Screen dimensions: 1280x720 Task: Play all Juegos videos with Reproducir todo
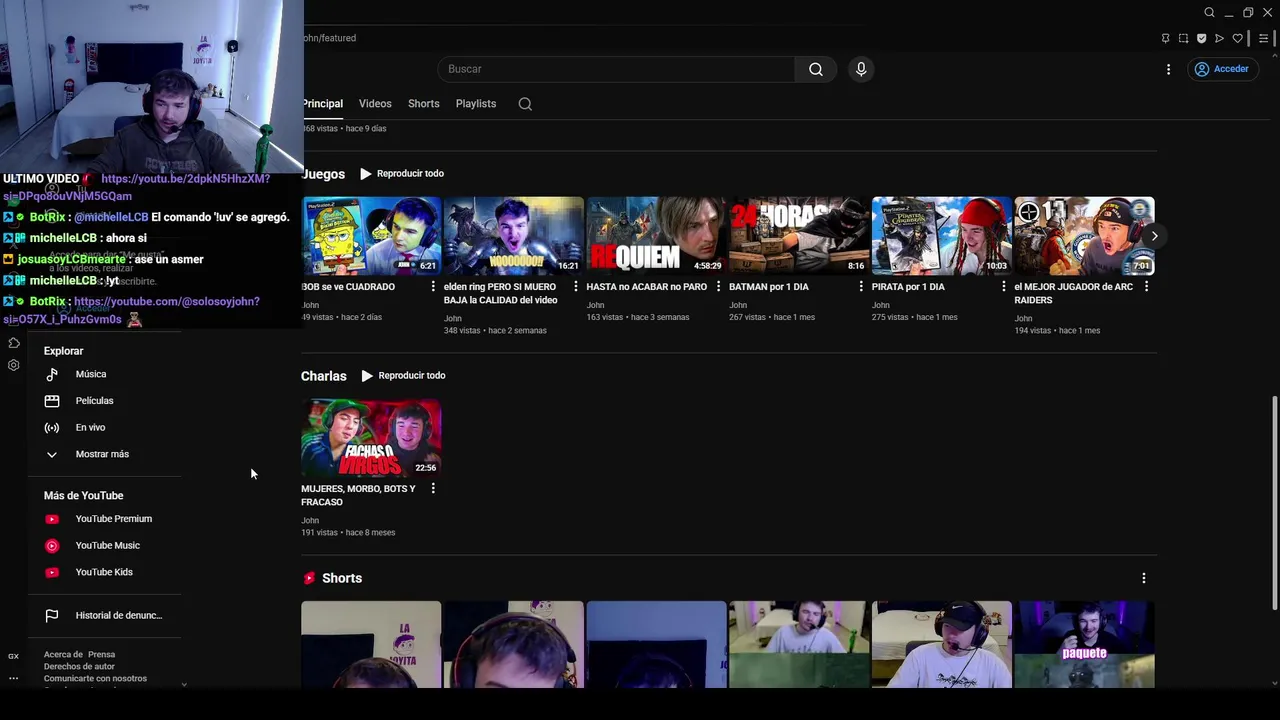[402, 174]
